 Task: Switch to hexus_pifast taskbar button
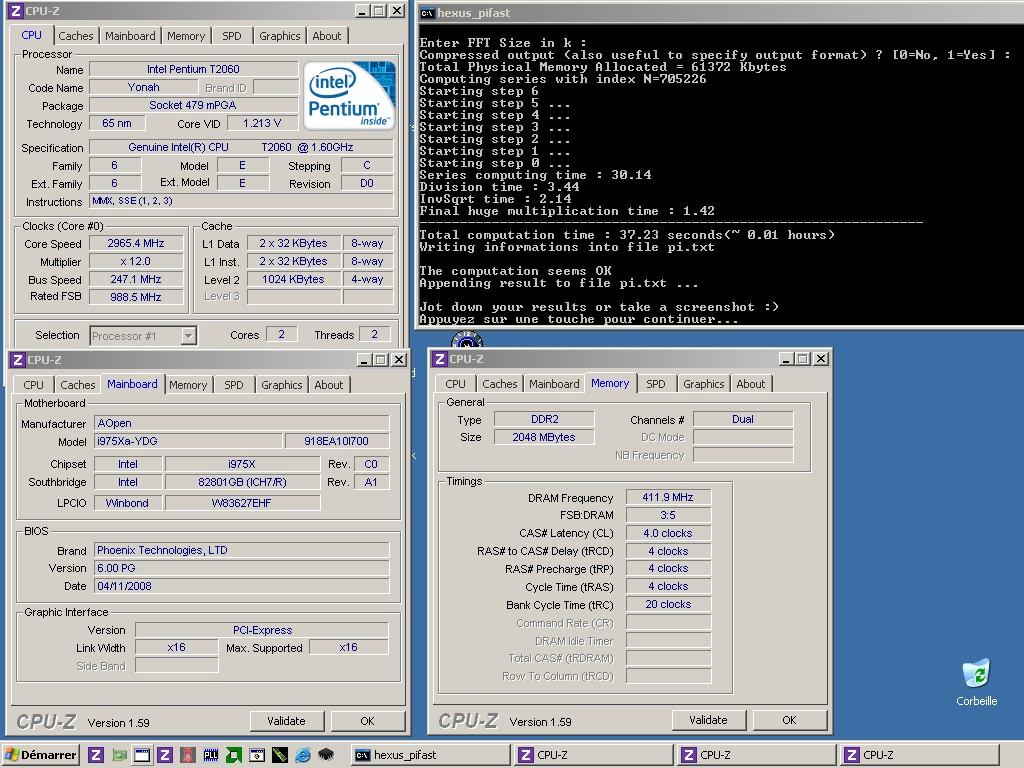430,755
